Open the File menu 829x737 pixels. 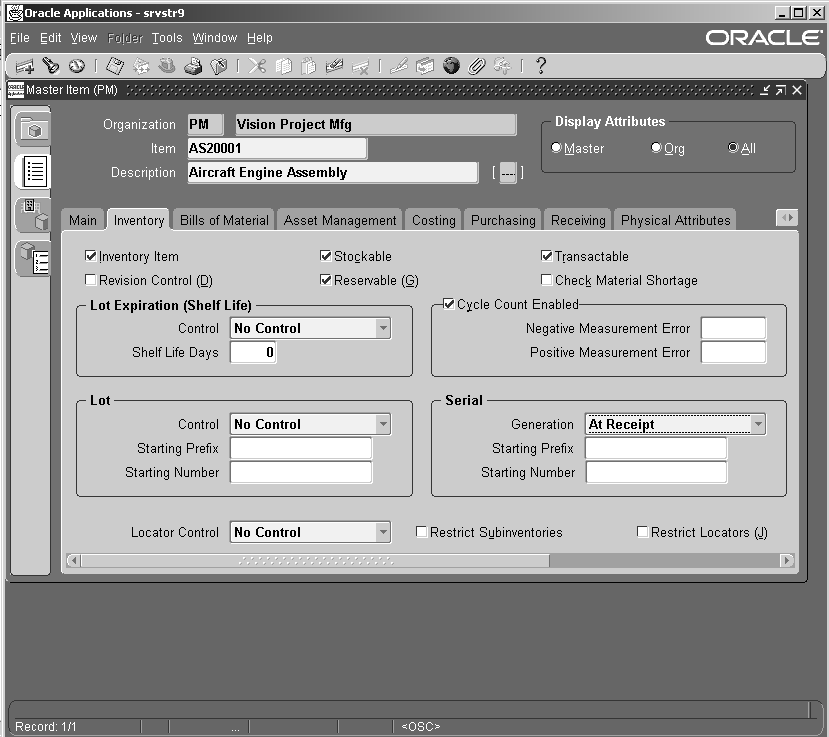[x=20, y=38]
